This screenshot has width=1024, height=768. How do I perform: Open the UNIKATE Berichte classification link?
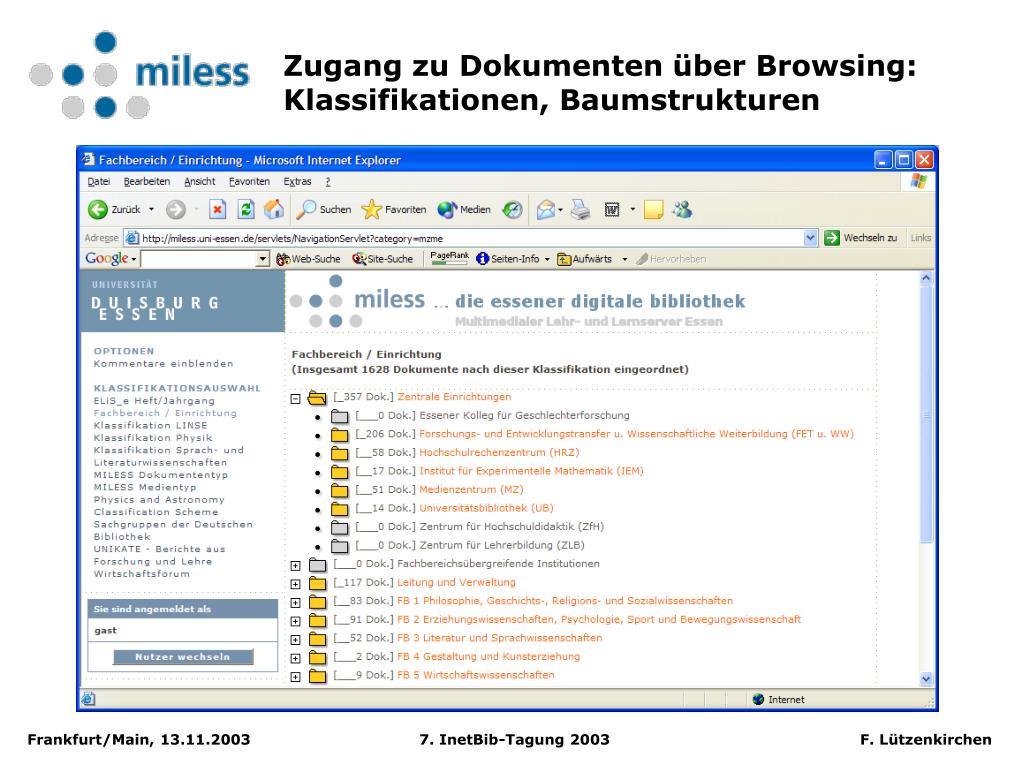tap(160, 555)
